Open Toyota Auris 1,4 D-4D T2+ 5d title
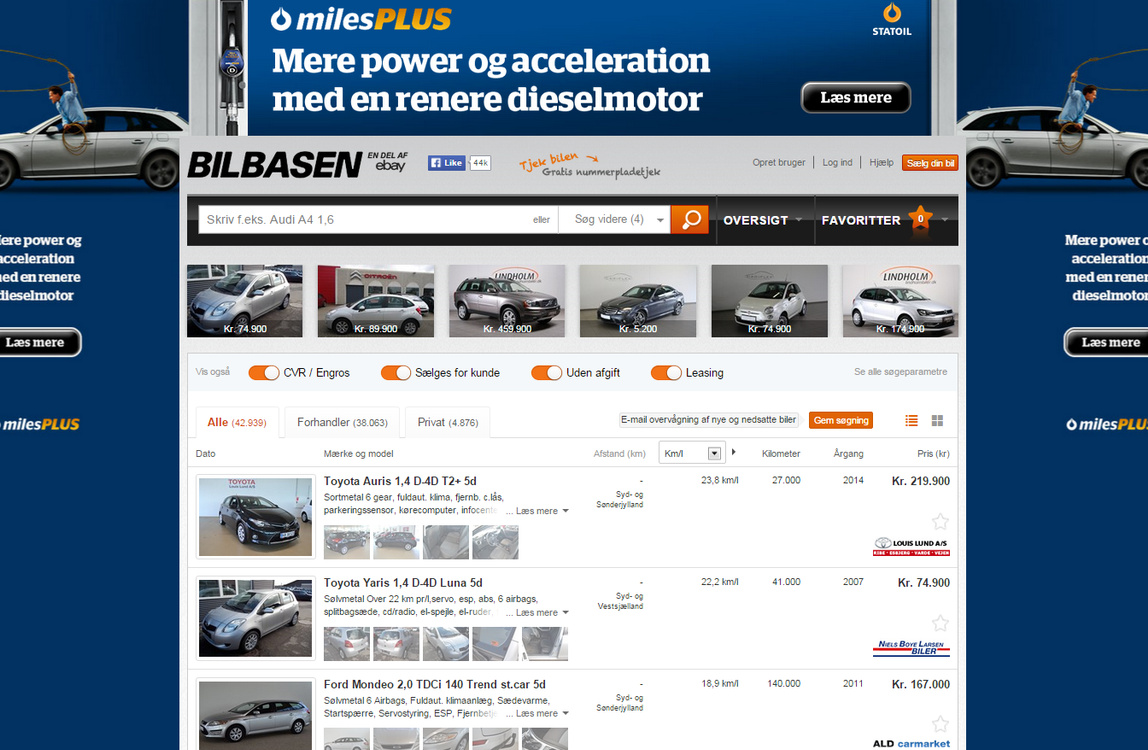 (x=400, y=481)
